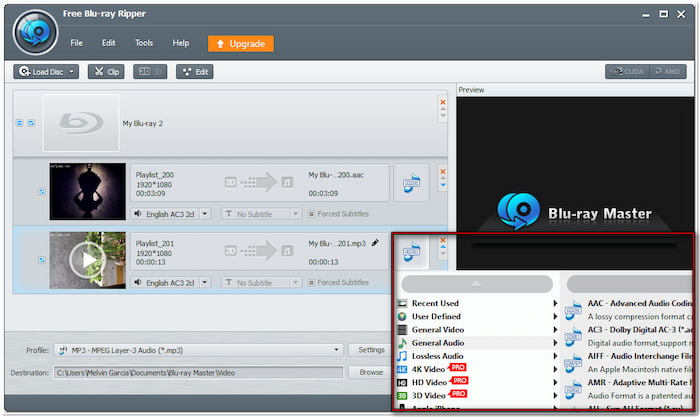
Task: Click the Playlist_201 output format profile icon
Action: point(412,252)
